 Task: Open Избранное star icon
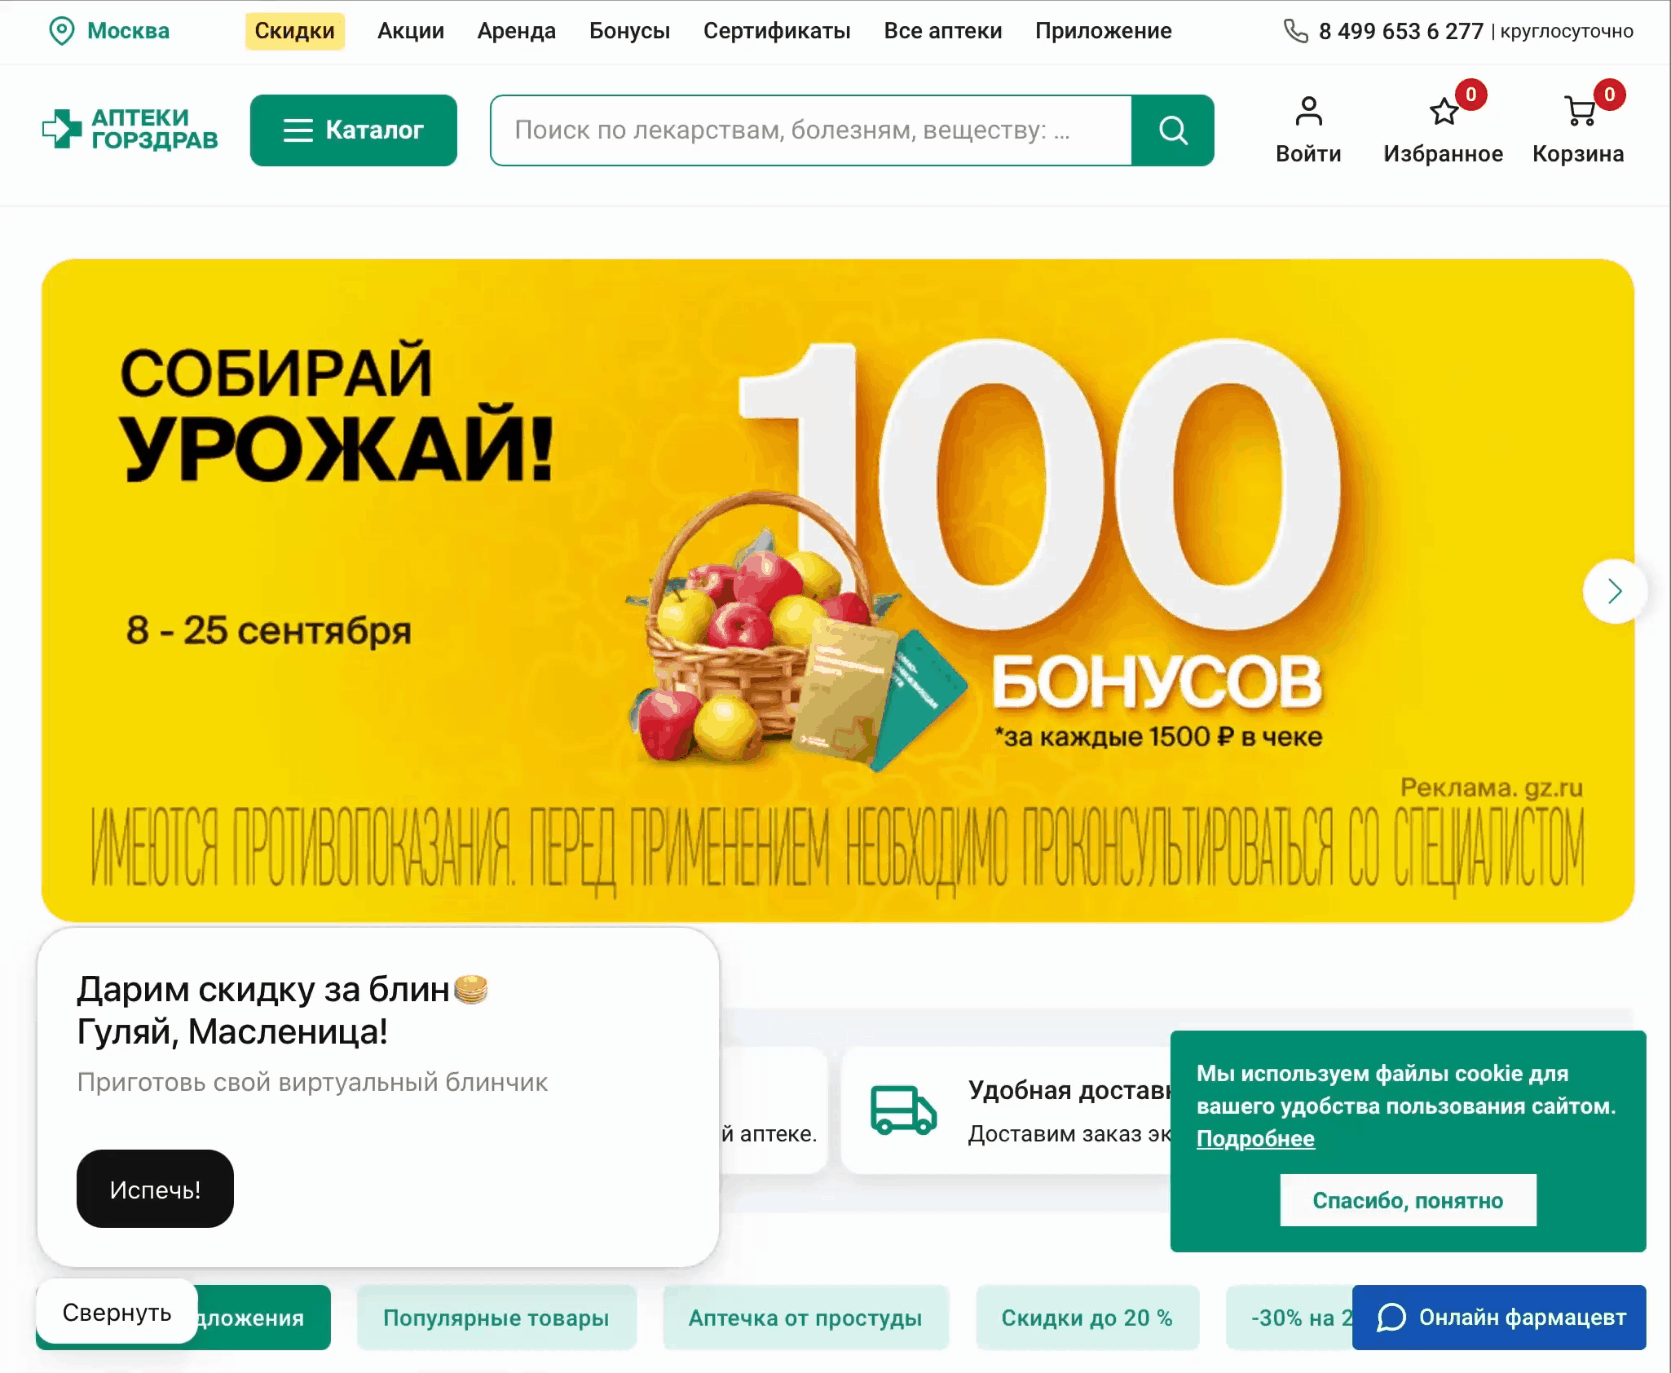pyautogui.click(x=1443, y=111)
